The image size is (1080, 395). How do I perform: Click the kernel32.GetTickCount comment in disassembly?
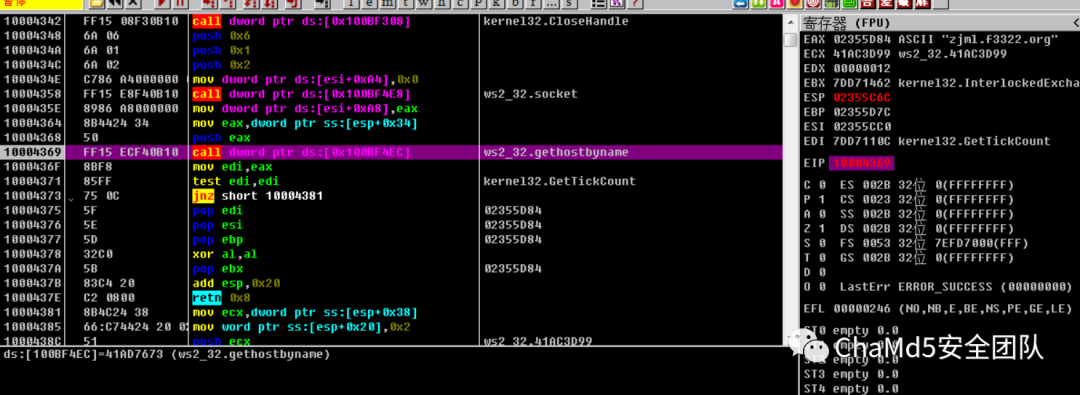click(559, 181)
